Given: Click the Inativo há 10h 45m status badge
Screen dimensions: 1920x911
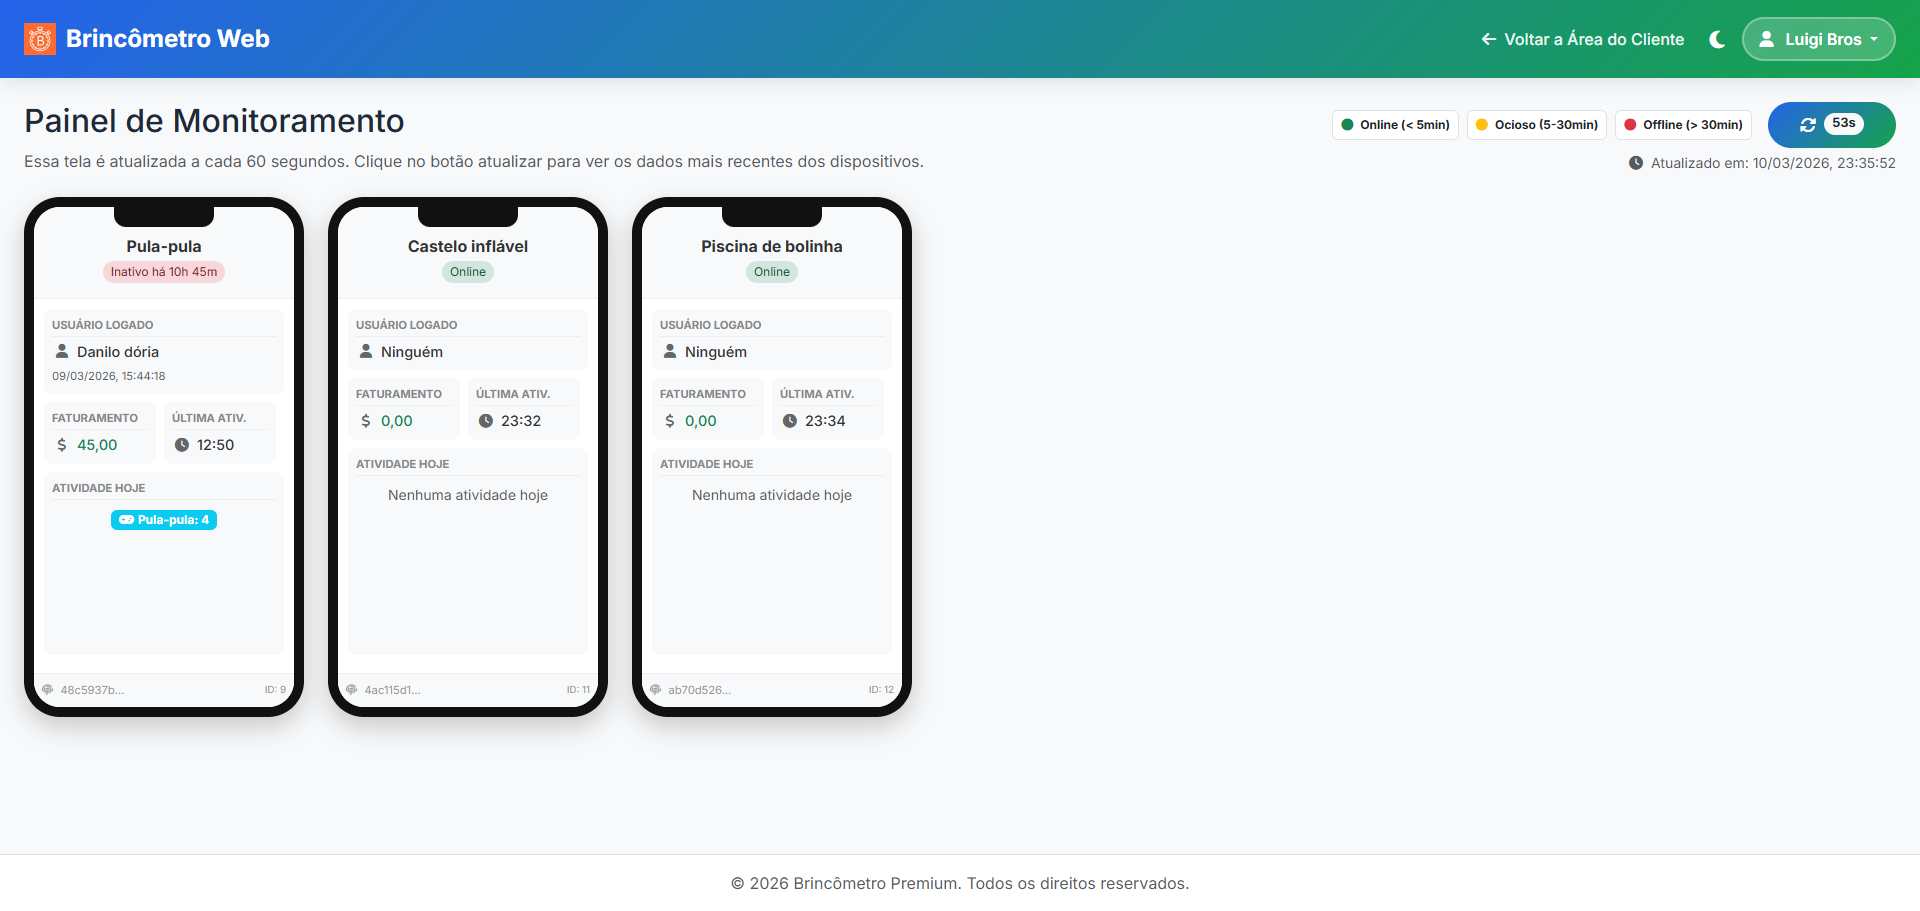Looking at the screenshot, I should pos(164,272).
